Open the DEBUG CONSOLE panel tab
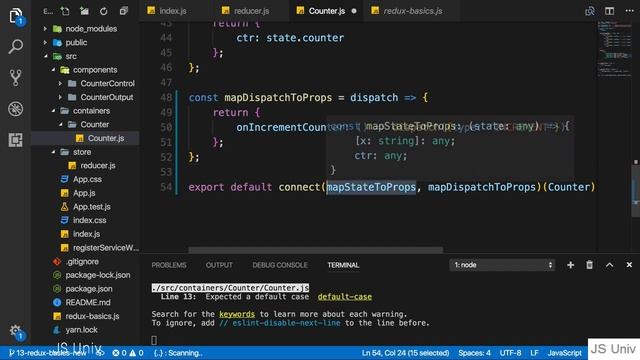Screen dimensions: 640x360 point(280,265)
